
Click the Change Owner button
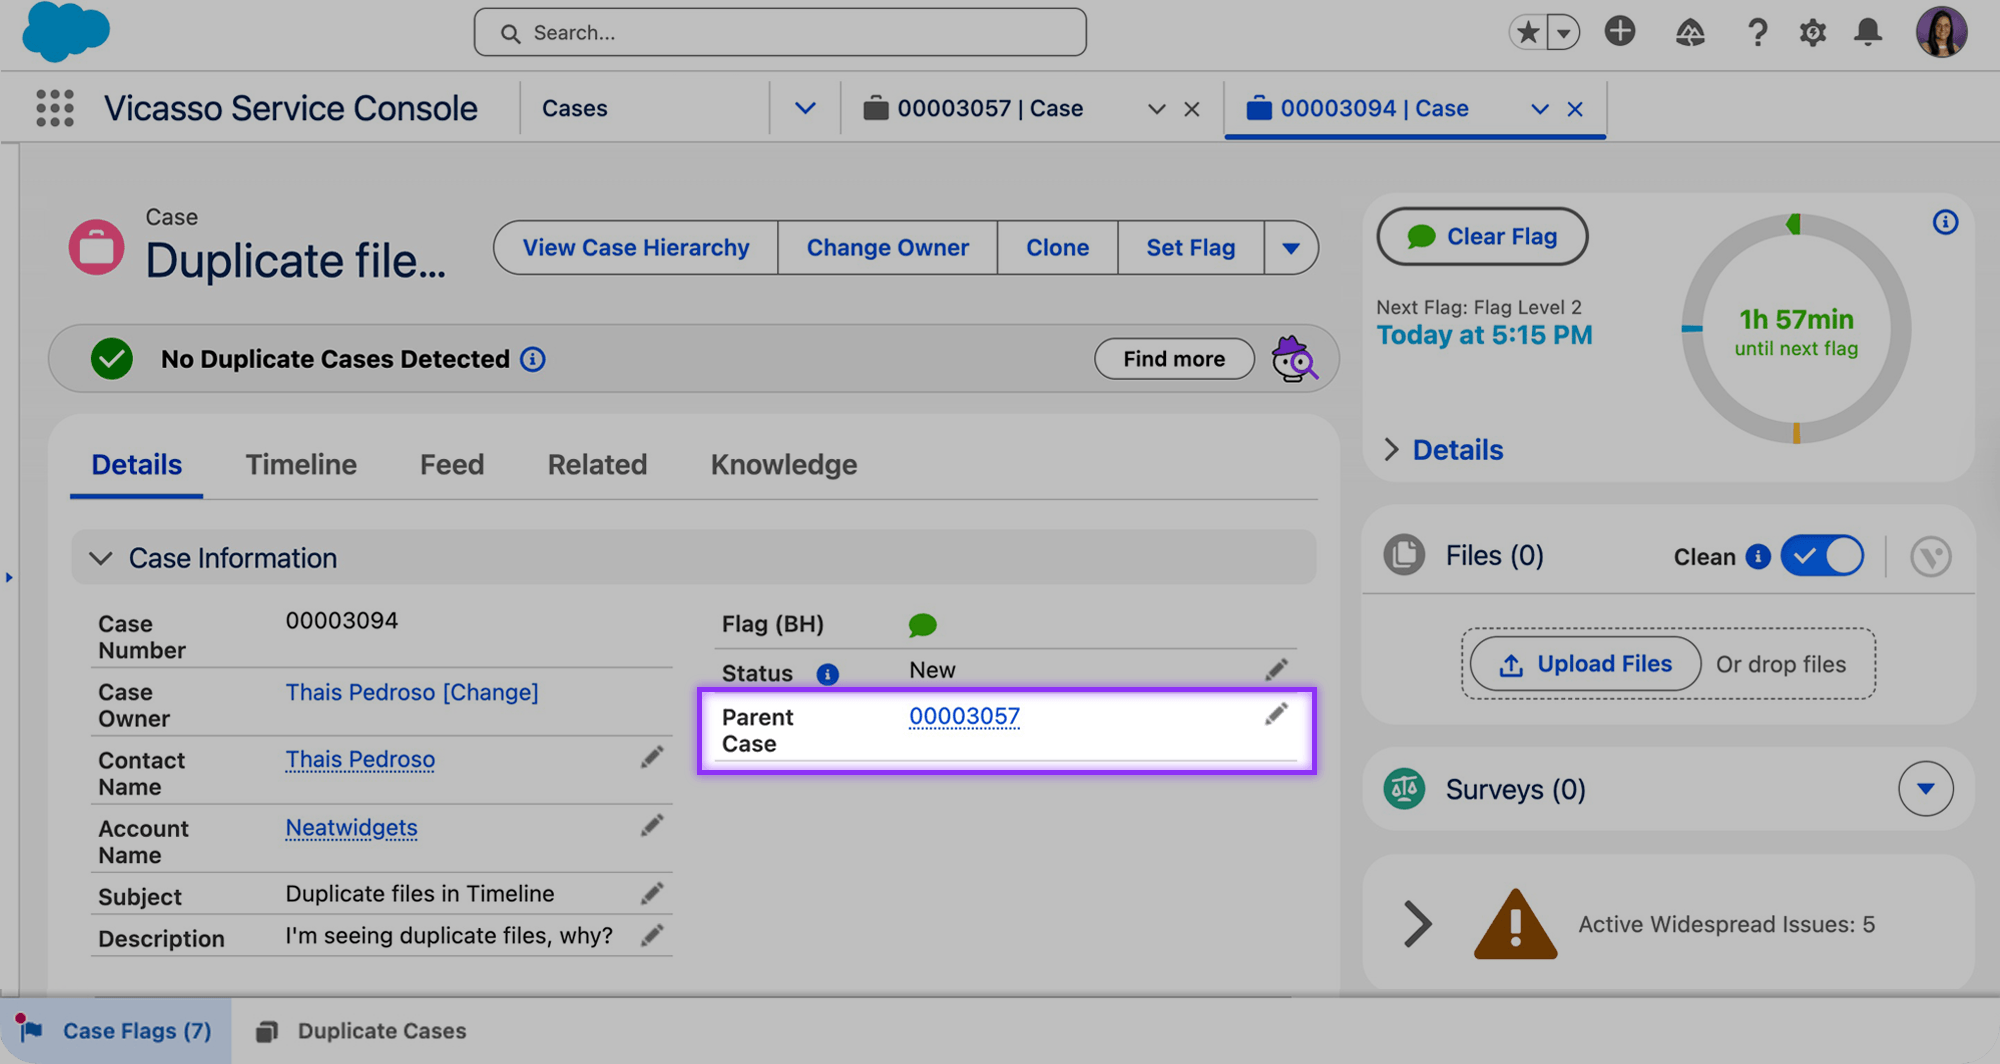pyautogui.click(x=888, y=248)
